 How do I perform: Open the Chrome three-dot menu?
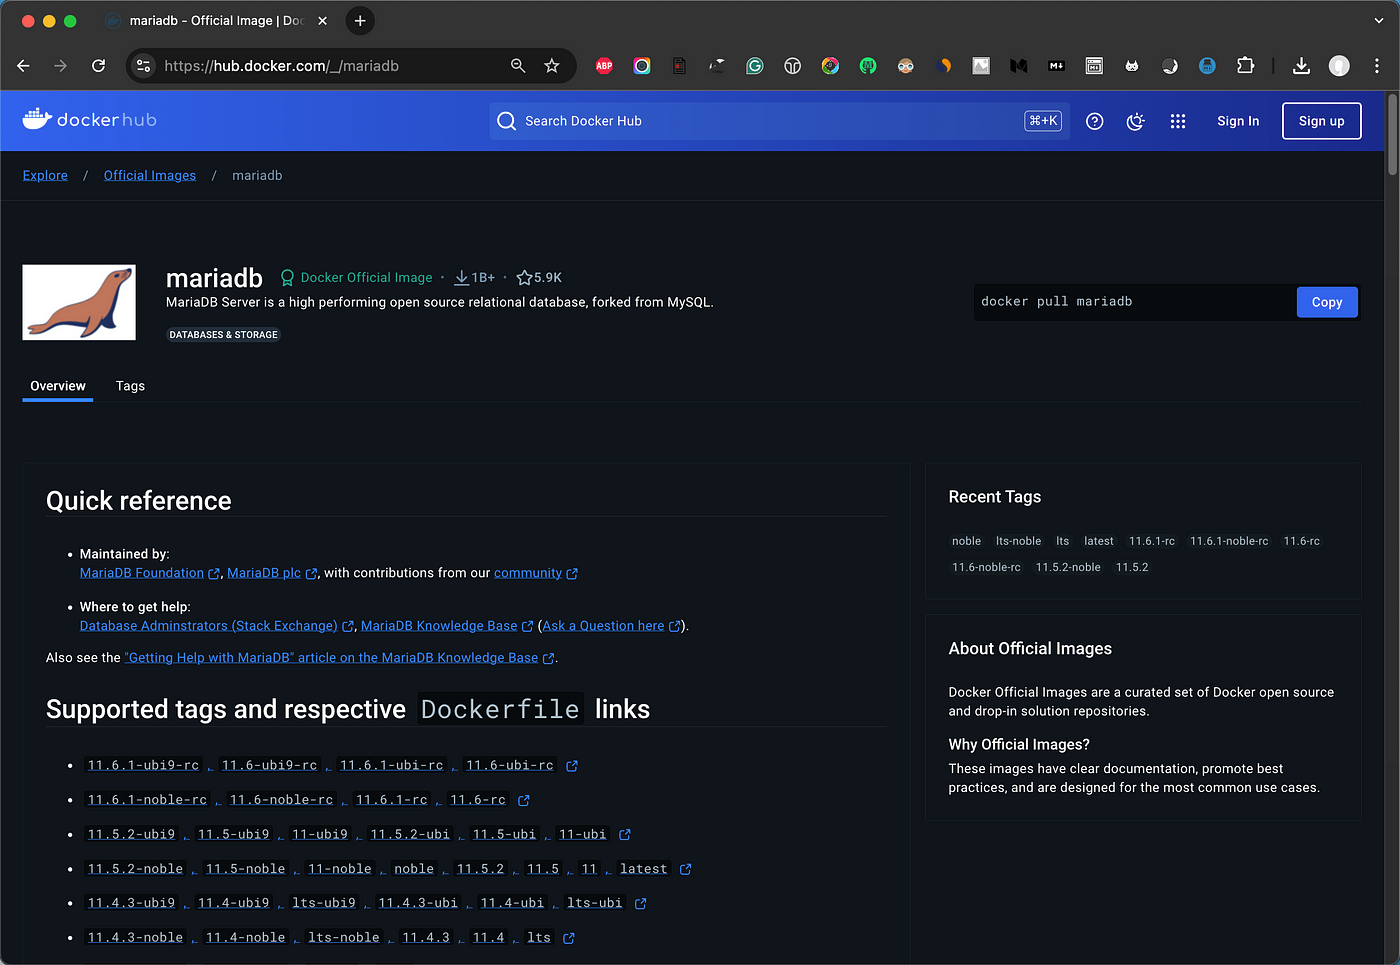(x=1377, y=66)
